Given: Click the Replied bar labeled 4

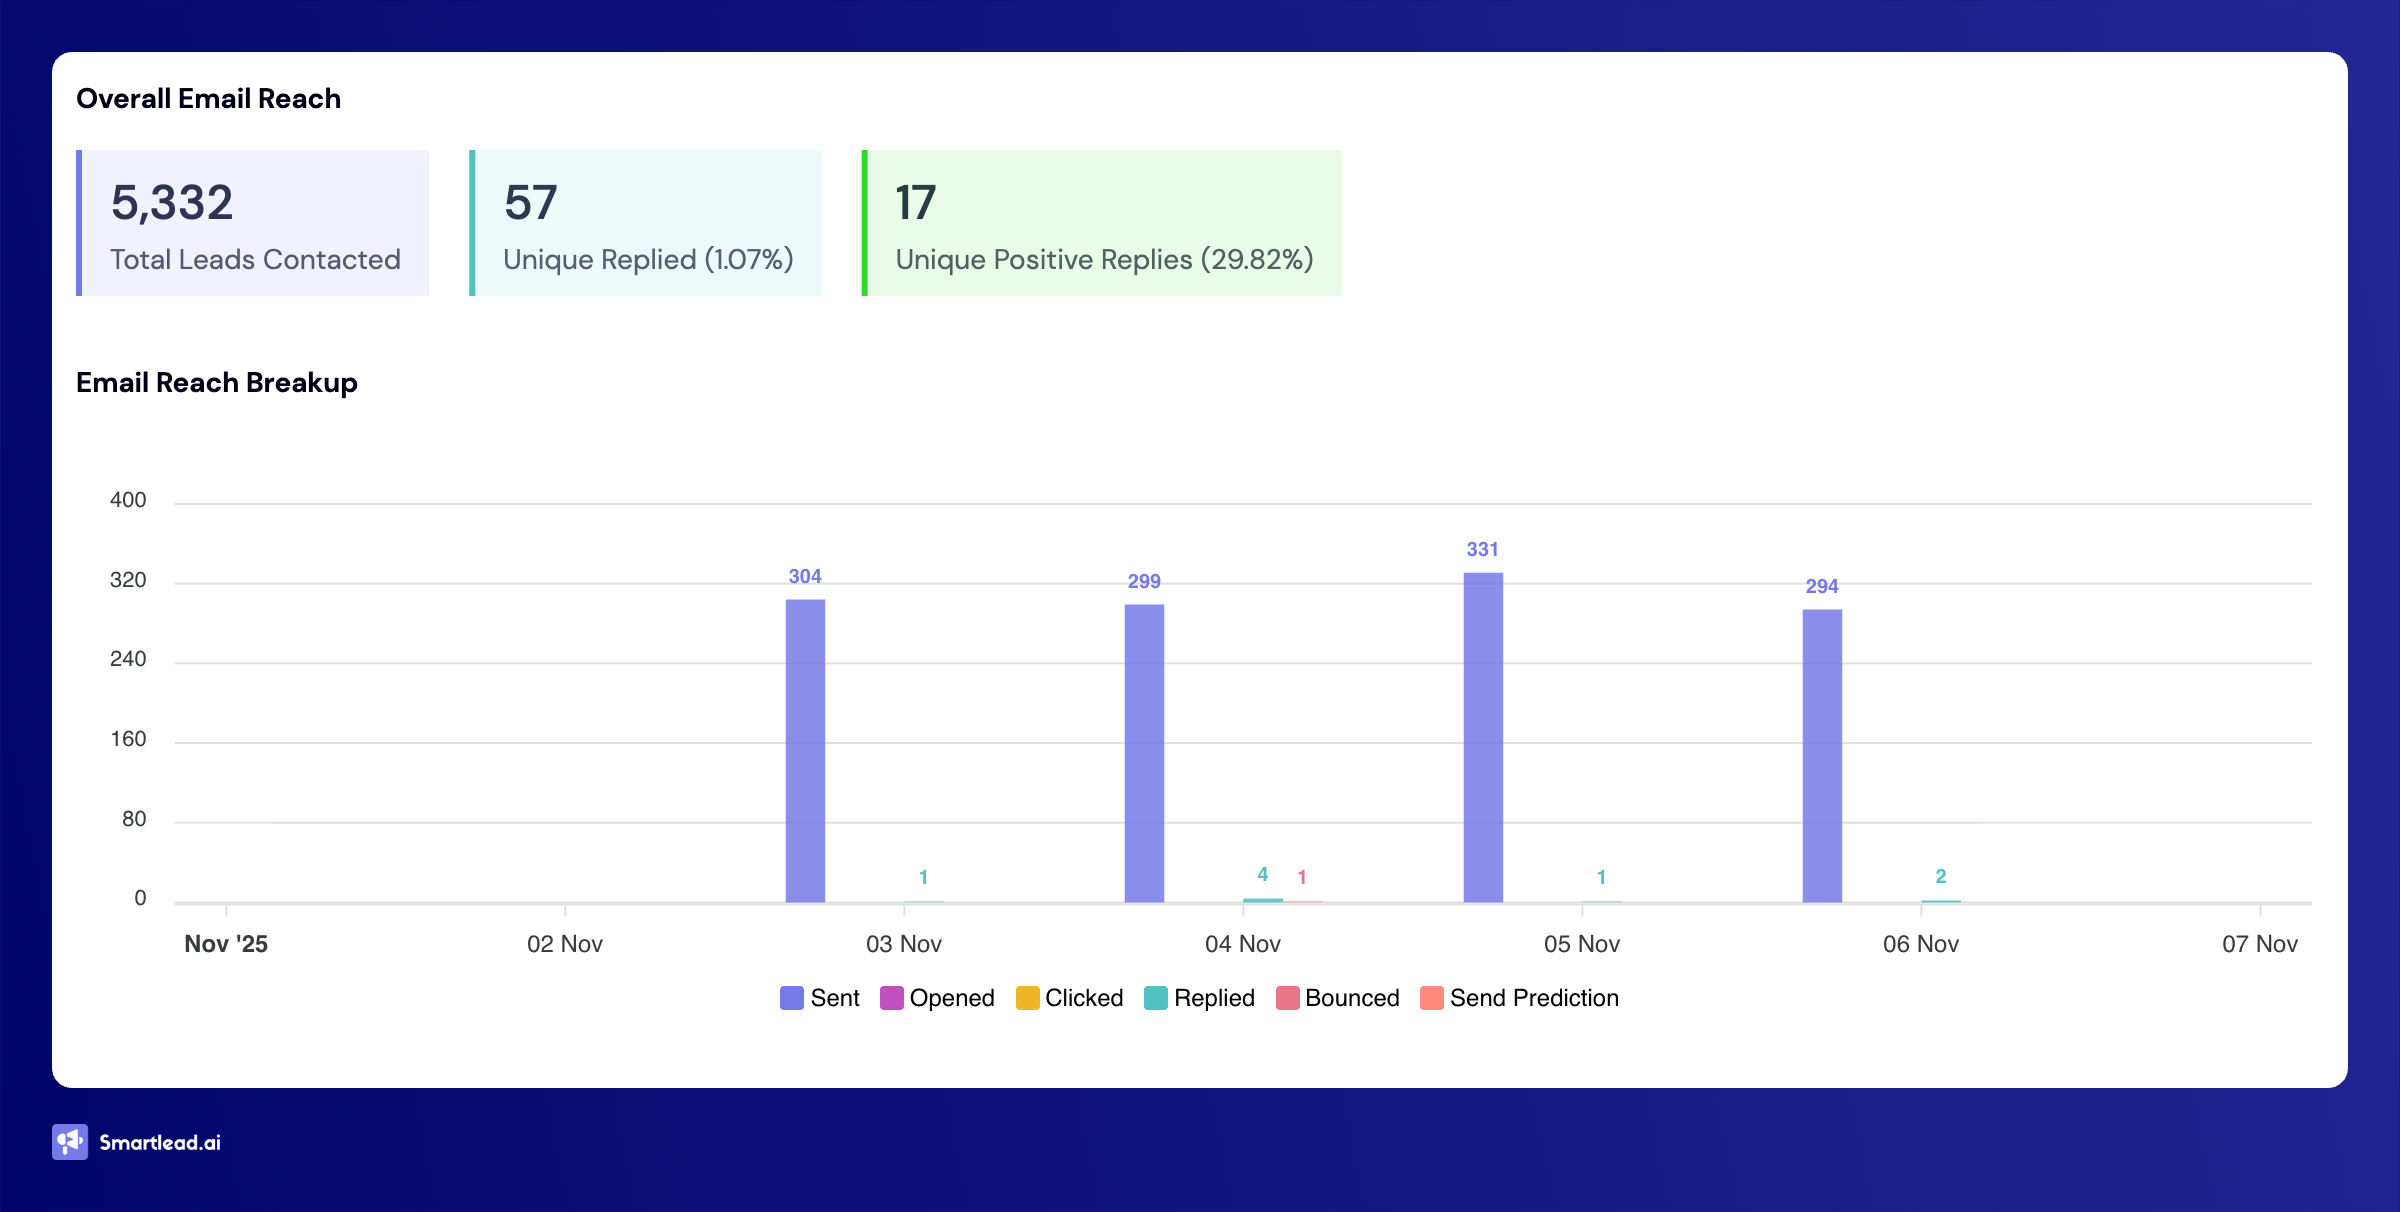Looking at the screenshot, I should (x=1262, y=900).
